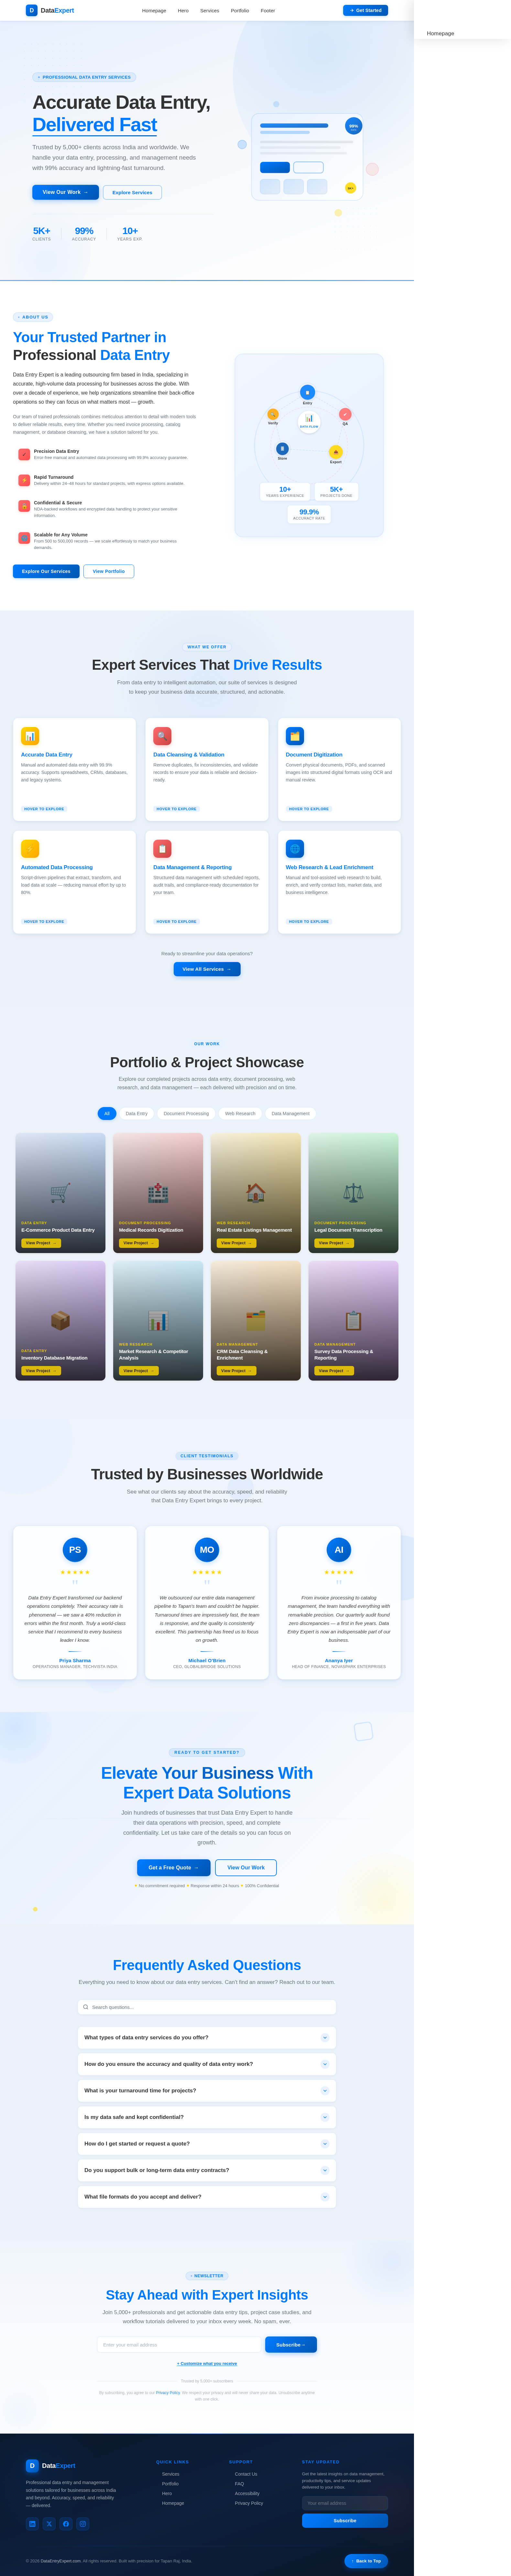The image size is (511, 2576).
Task: View Project for Legal Document Transcription
Action: coord(334,1243)
